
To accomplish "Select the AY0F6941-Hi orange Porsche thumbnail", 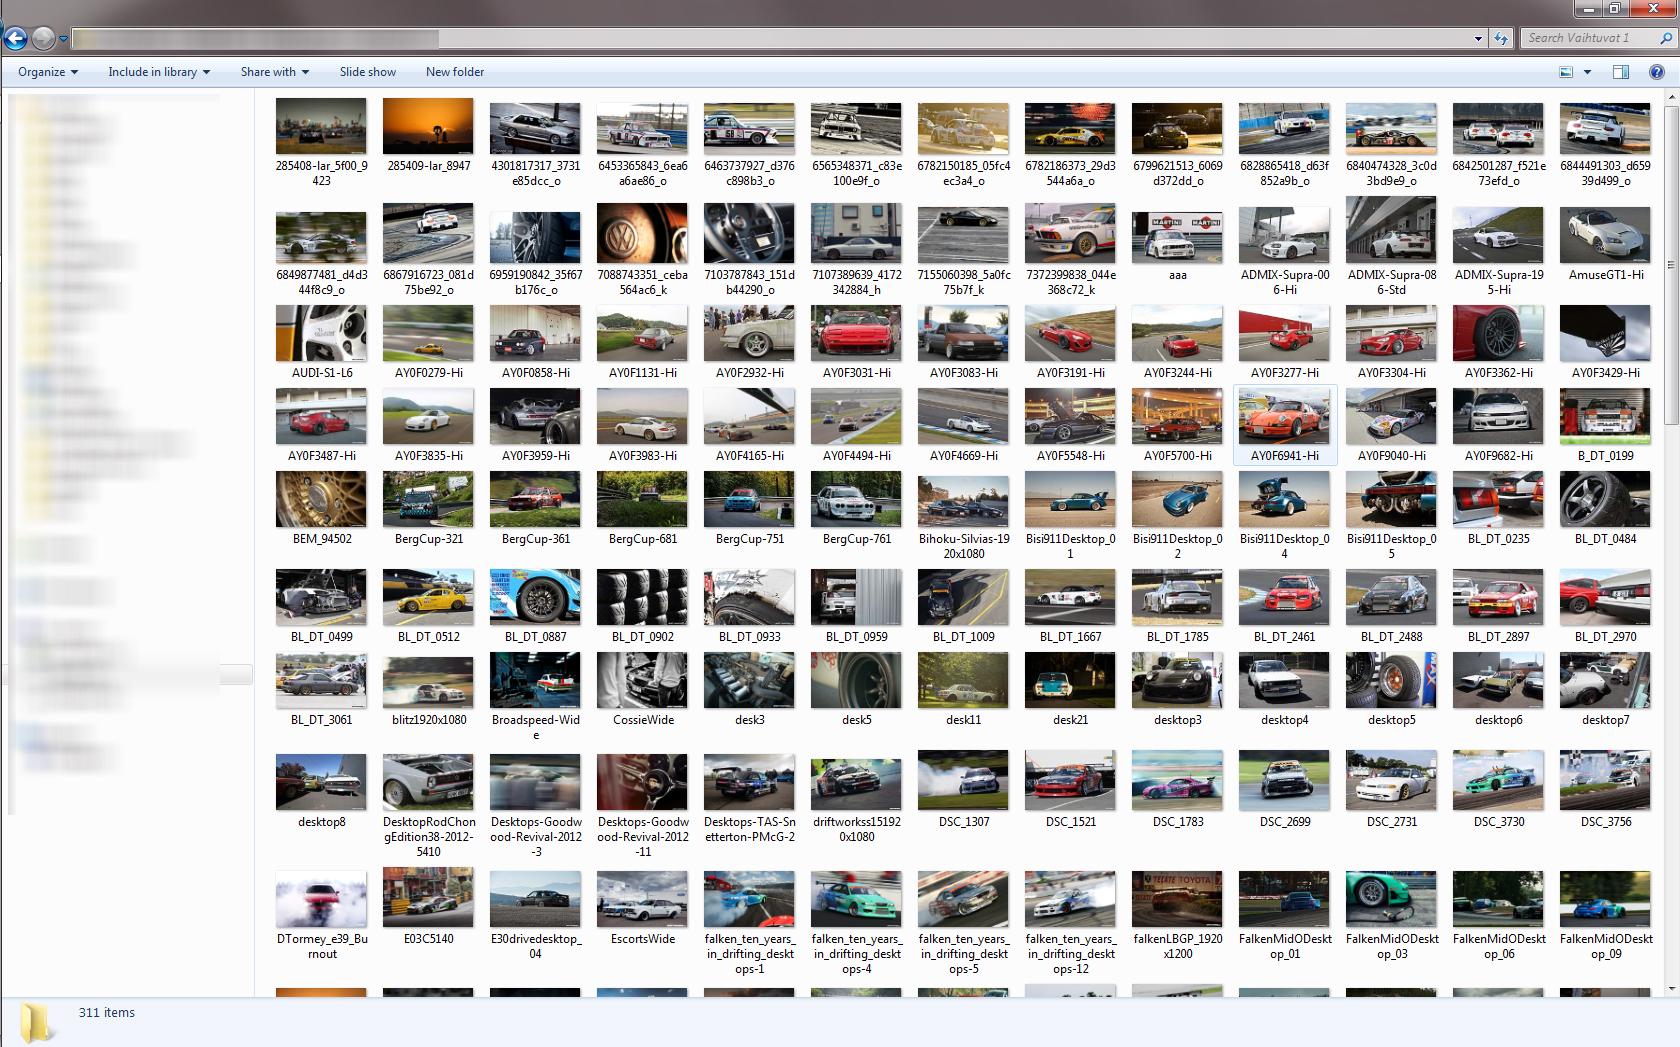I will 1284,417.
